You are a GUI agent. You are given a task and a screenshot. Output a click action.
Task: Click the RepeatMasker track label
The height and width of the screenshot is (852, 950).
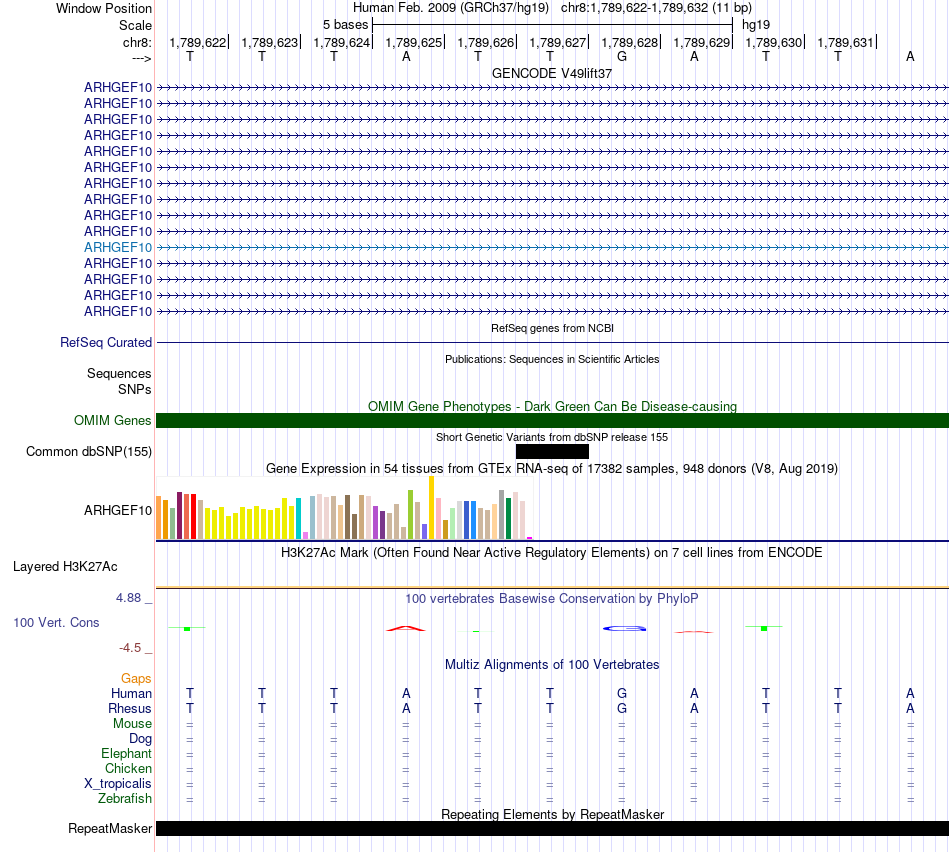110,828
